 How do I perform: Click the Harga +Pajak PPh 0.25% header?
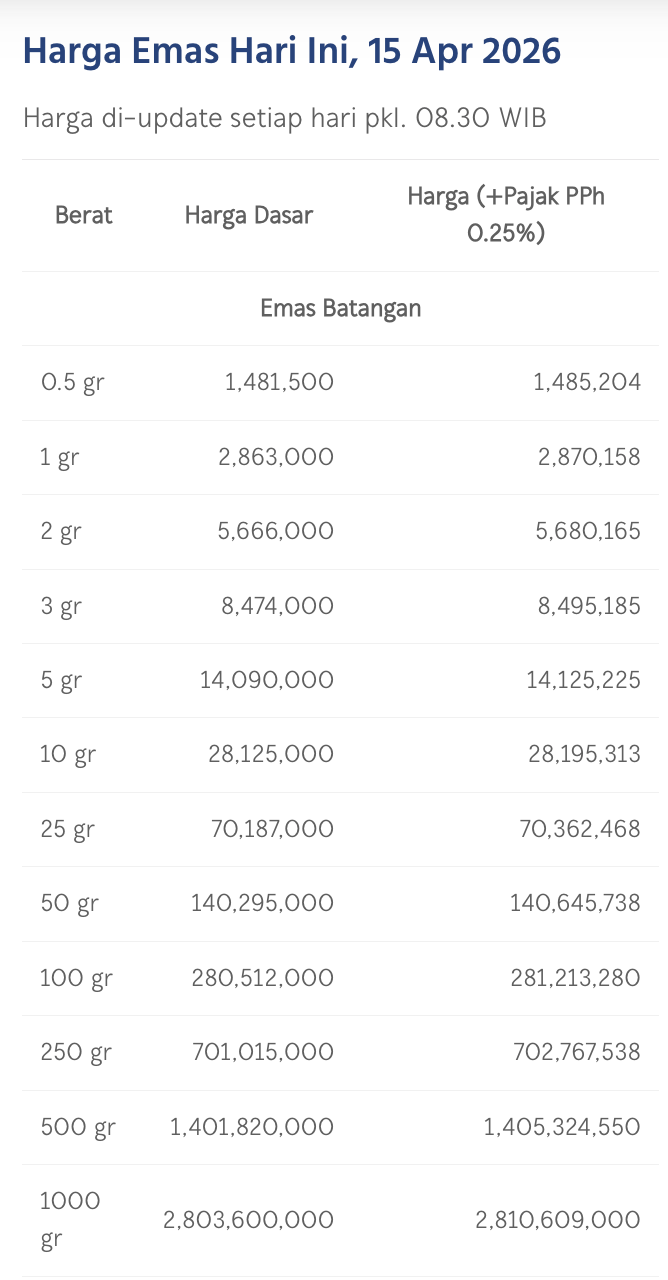[506, 215]
